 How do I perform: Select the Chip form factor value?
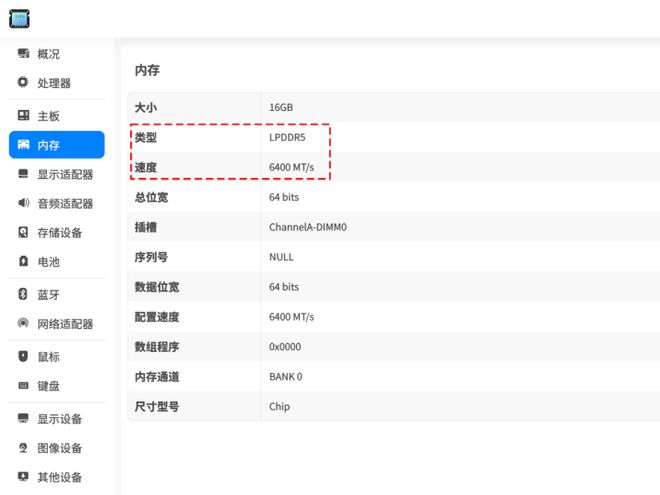click(x=279, y=406)
